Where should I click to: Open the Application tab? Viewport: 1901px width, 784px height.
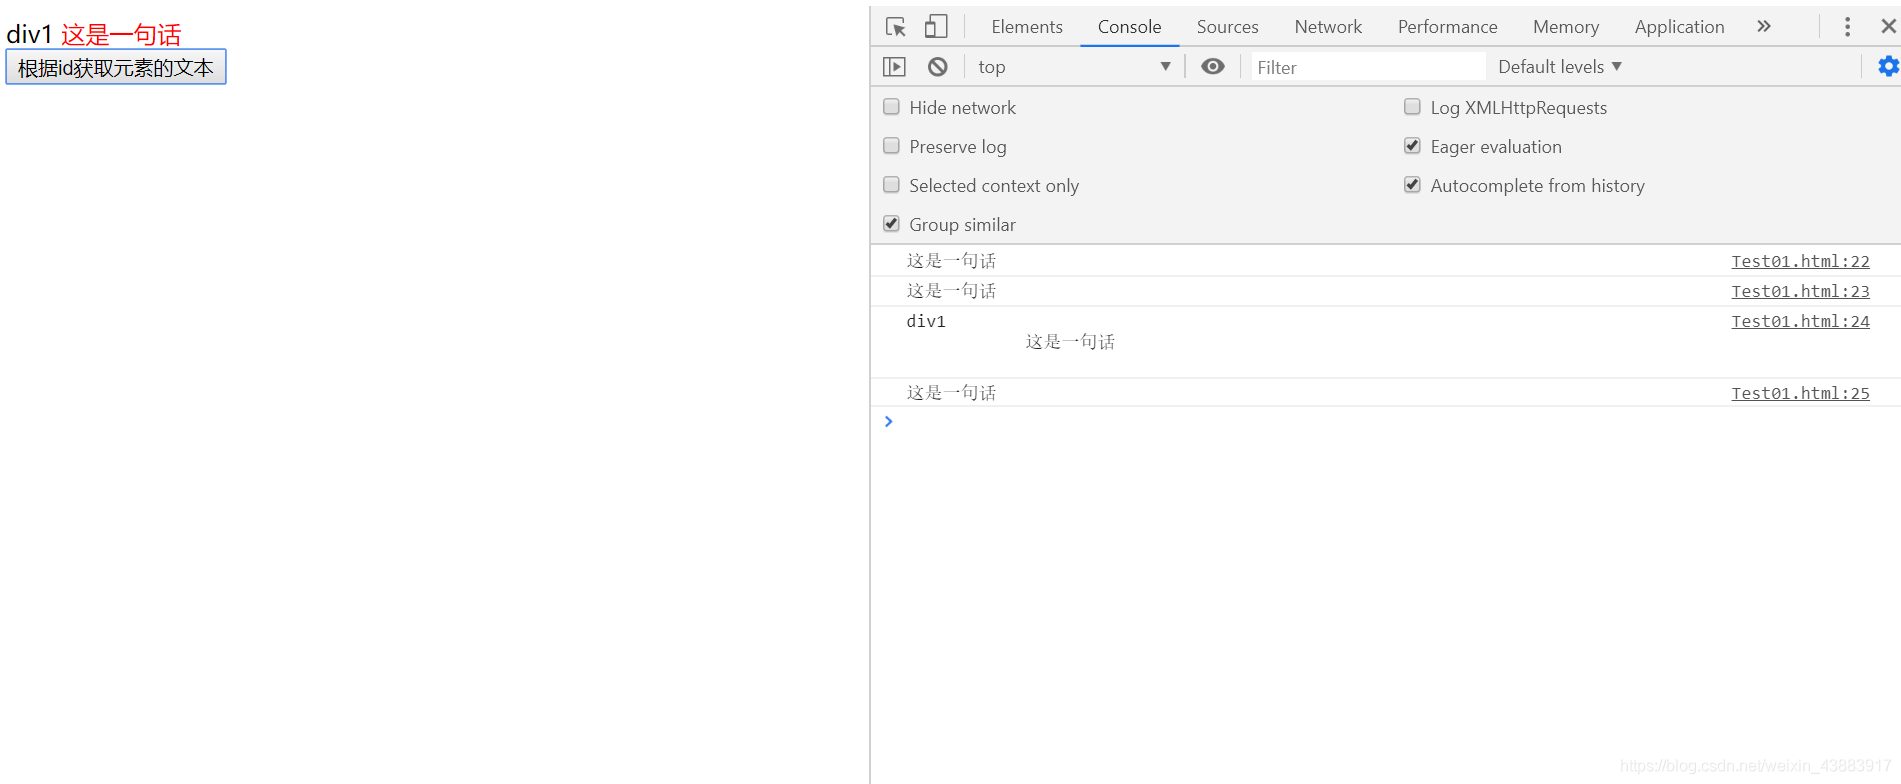point(1679,27)
